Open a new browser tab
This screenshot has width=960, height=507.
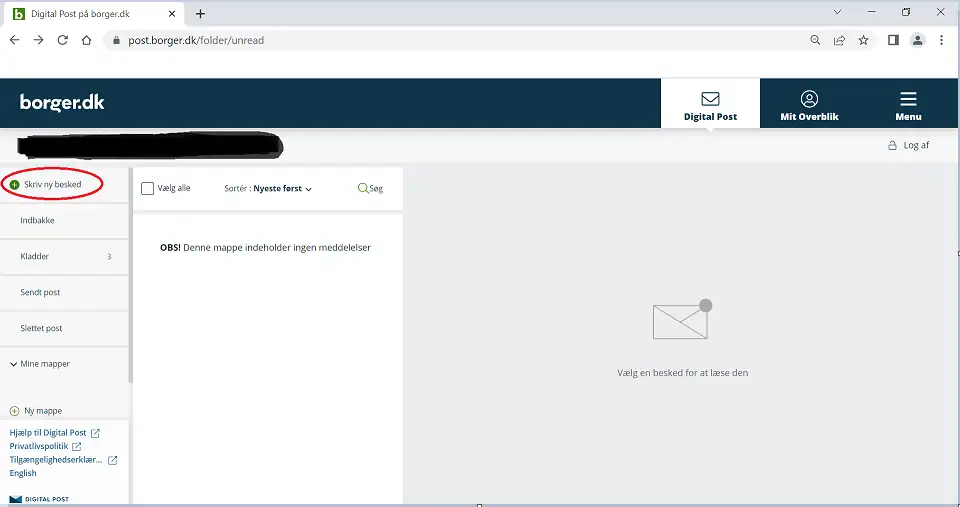[x=200, y=13]
